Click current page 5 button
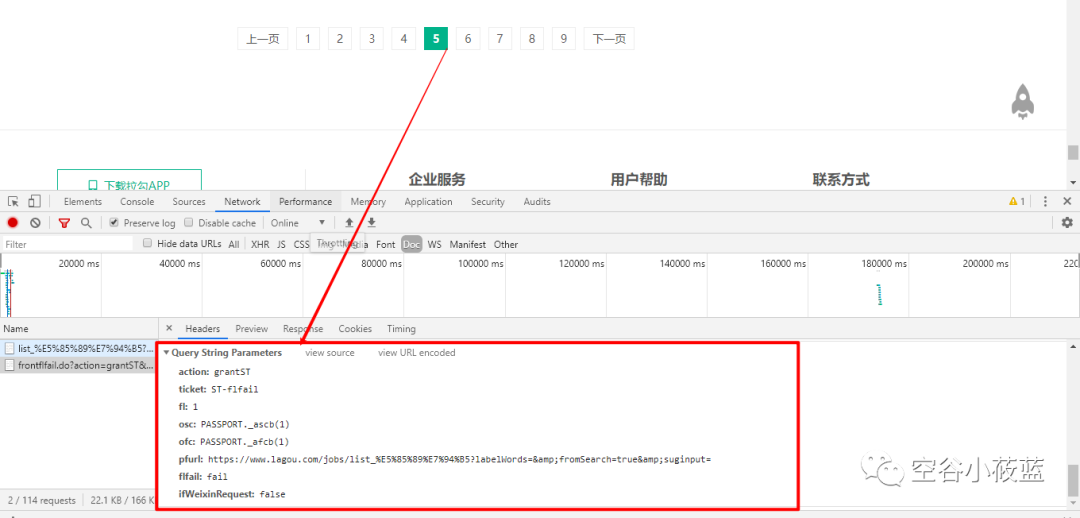The height and width of the screenshot is (518, 1080). click(x=436, y=39)
